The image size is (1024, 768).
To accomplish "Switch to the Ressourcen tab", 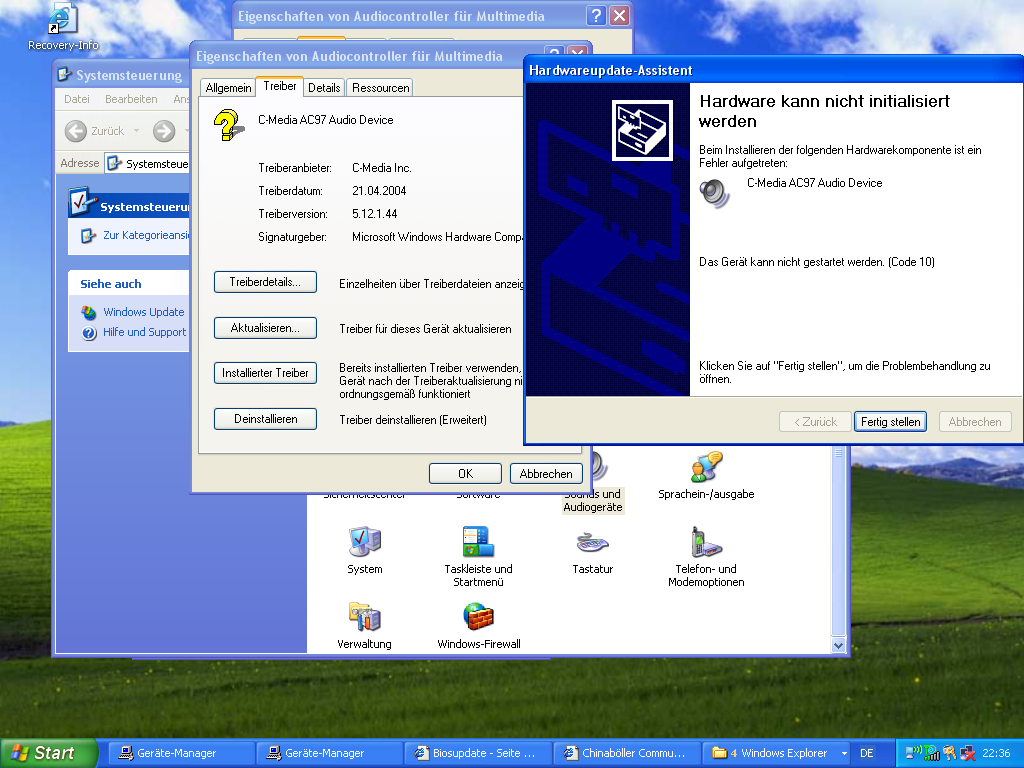I will point(380,88).
